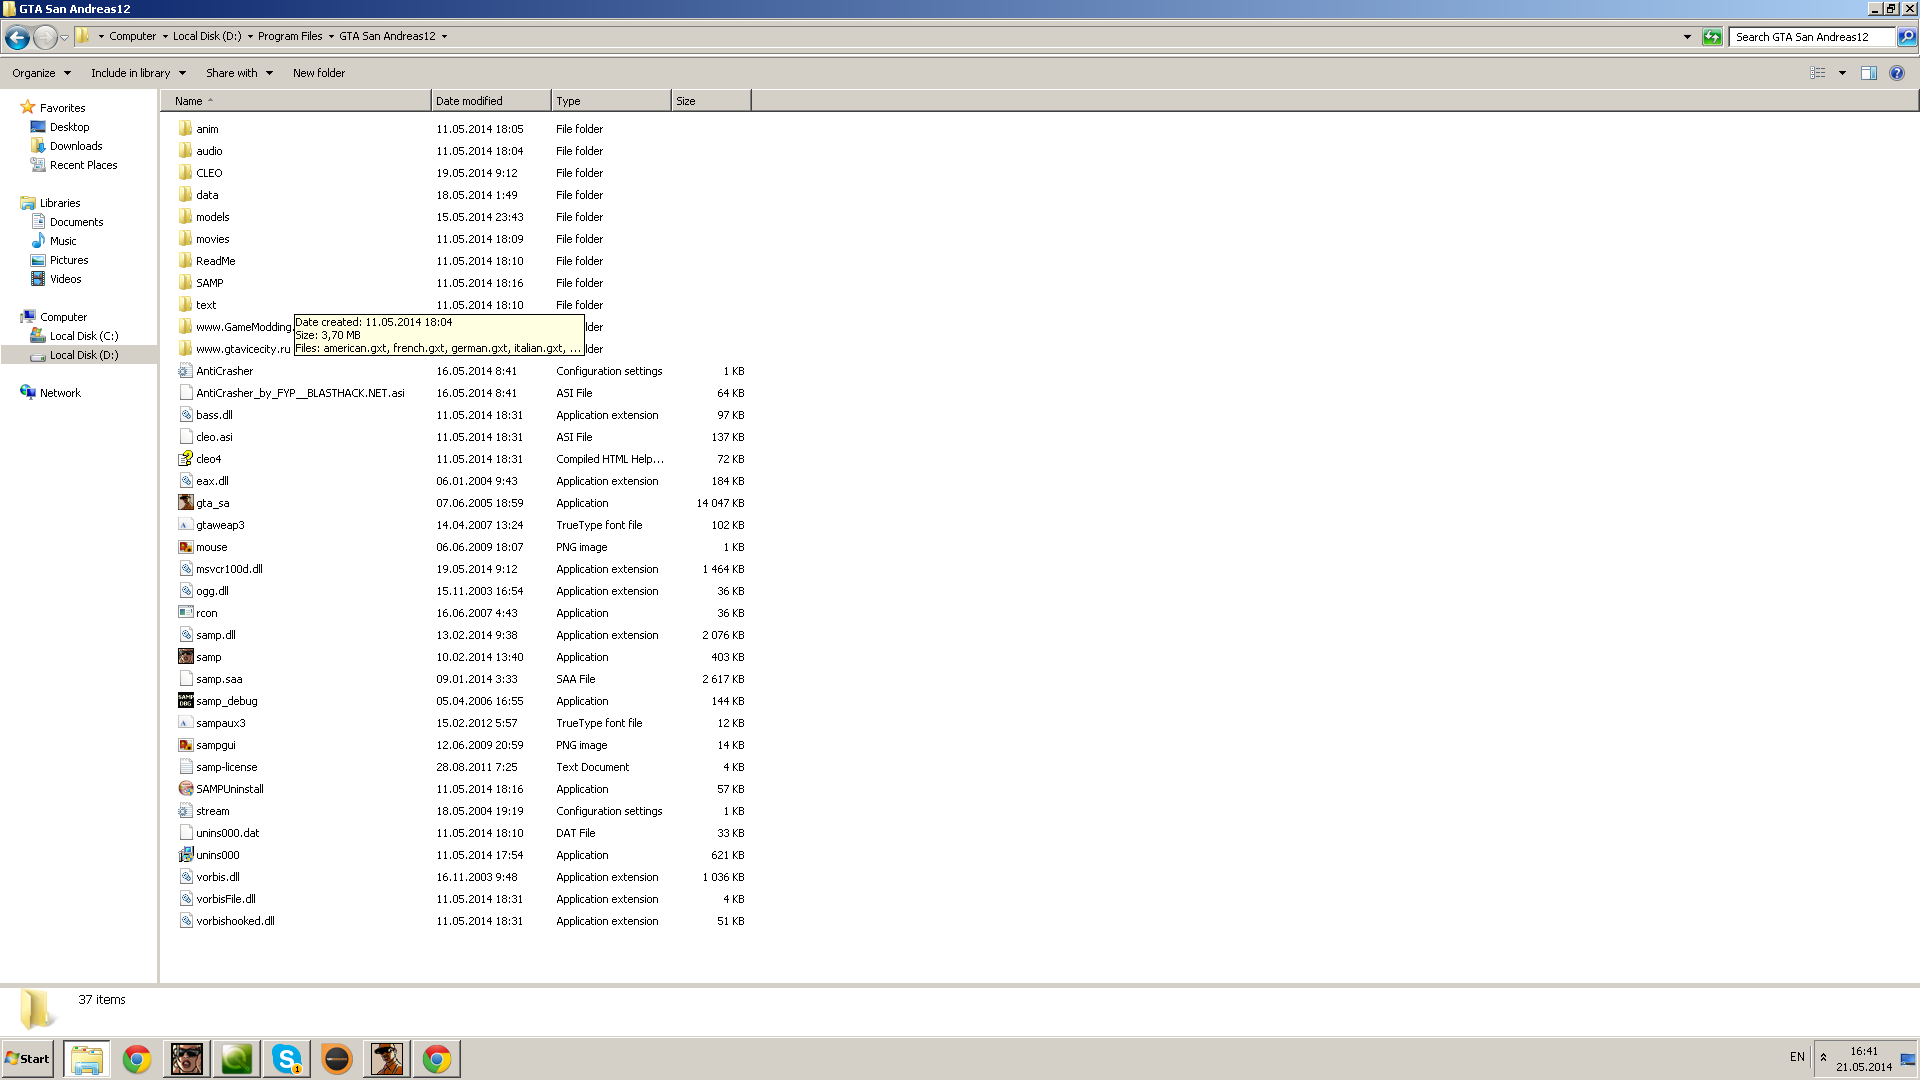
Task: Select the gtaweap3 font file icon
Action: (x=185, y=524)
